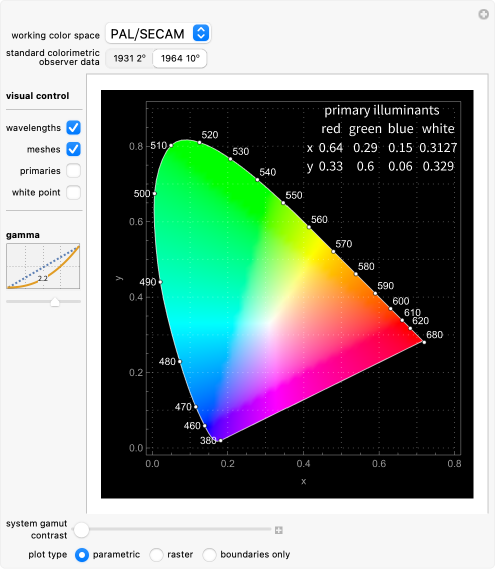This screenshot has width=495, height=570.
Task: Click the 540 wavelength label
Action: click(267, 172)
